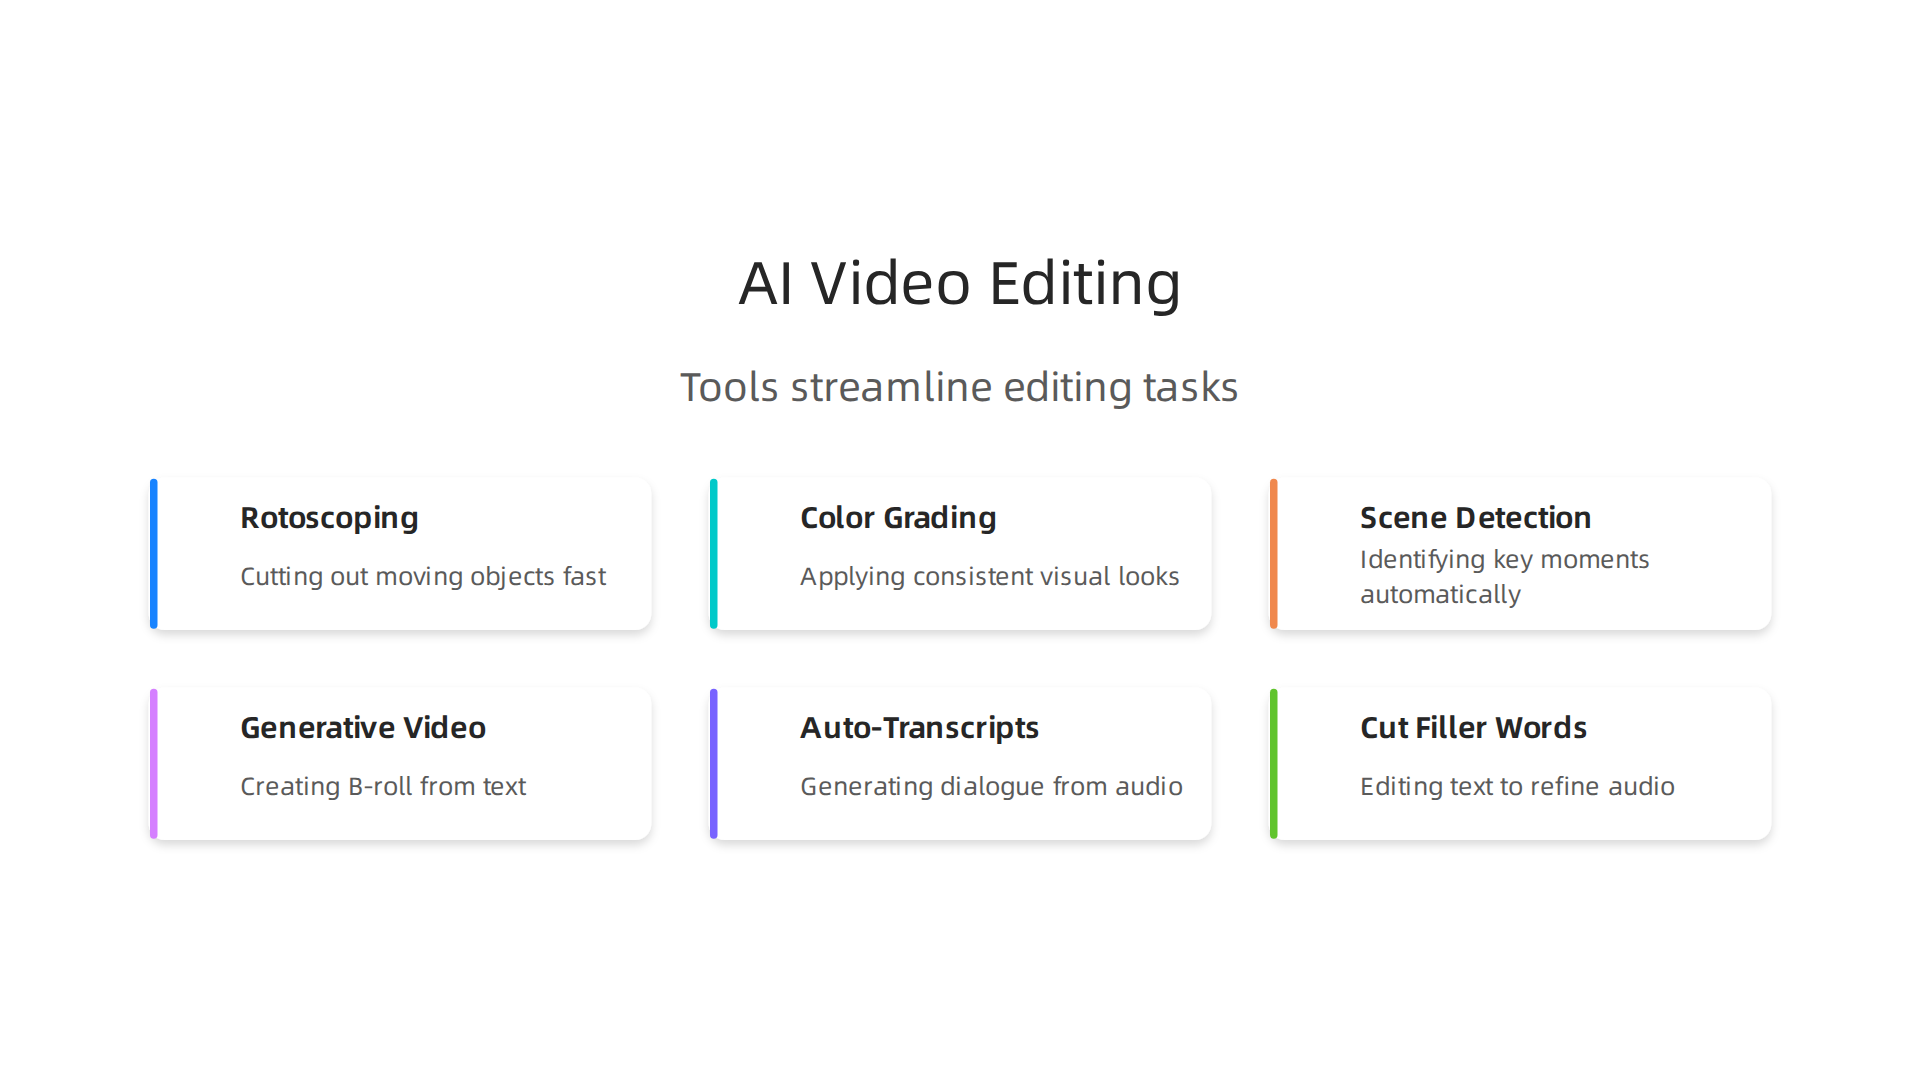Click the 'AI Video Editing' title
The height and width of the screenshot is (1080, 1920).
tap(960, 283)
